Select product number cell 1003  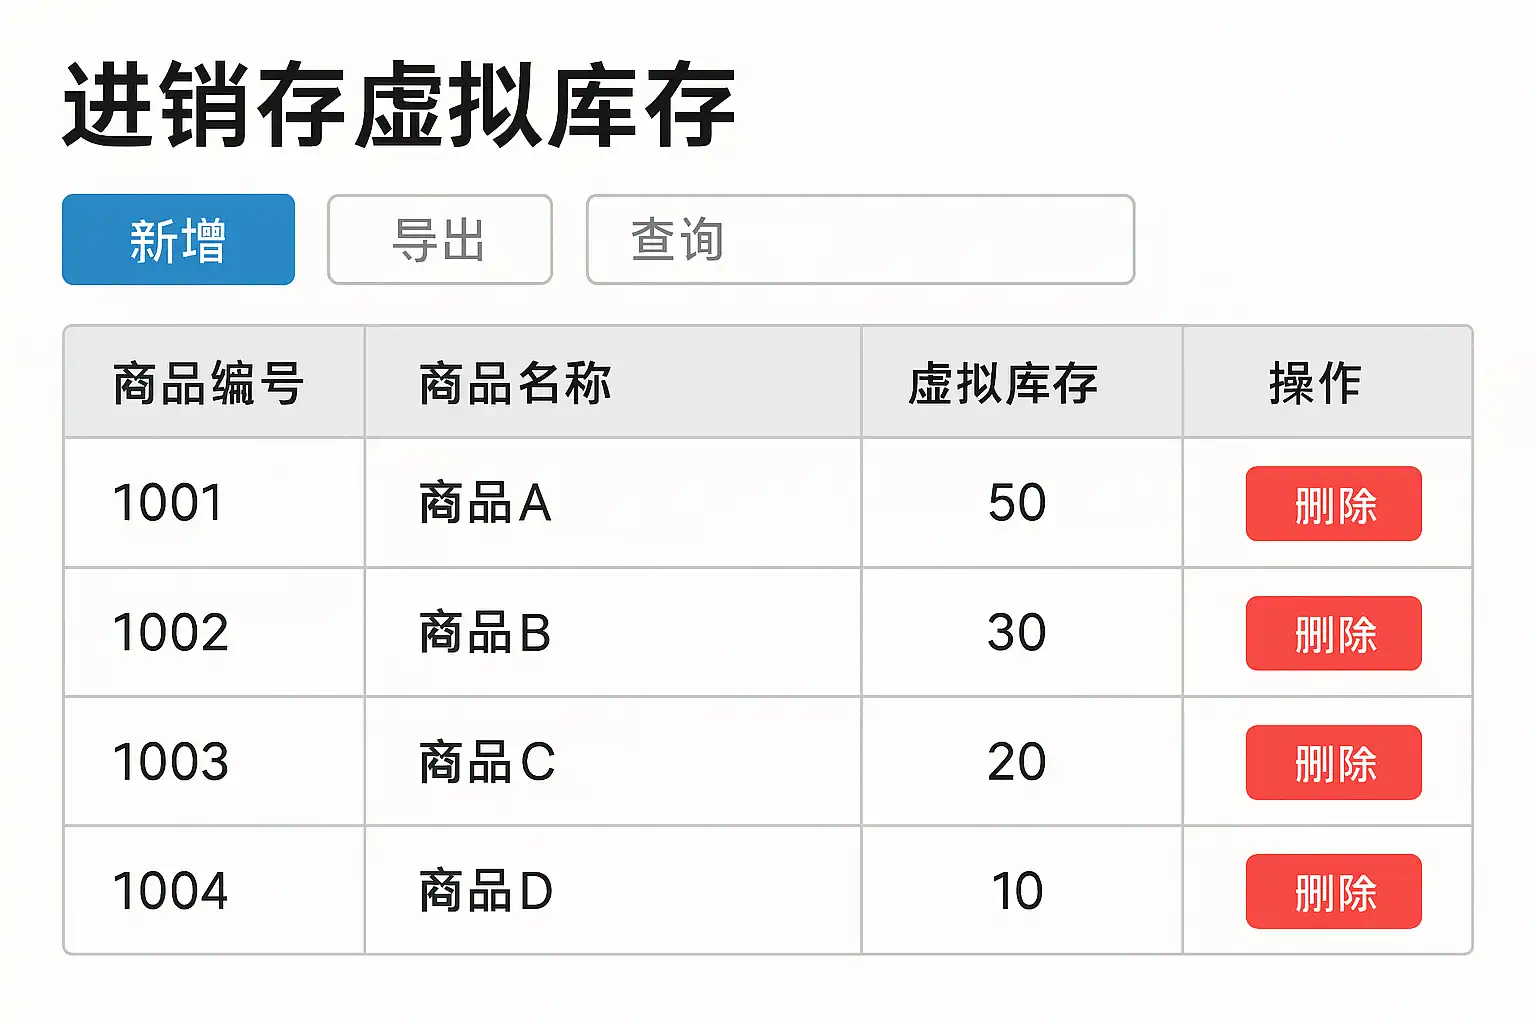click(171, 762)
